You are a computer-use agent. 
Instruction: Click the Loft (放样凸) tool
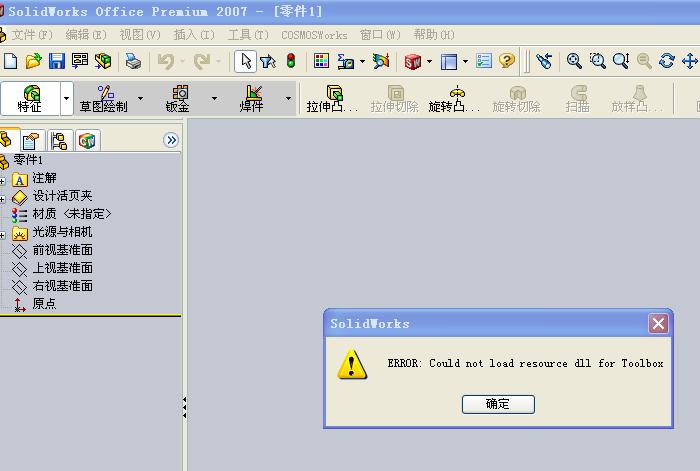point(637,99)
